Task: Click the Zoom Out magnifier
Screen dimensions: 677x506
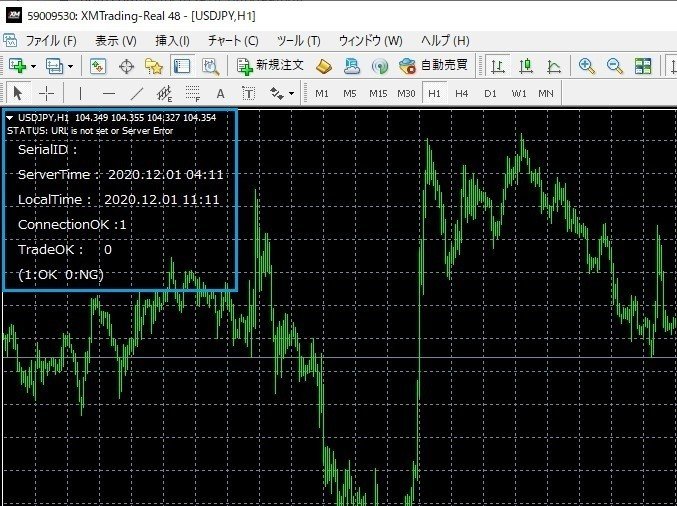Action: click(x=615, y=66)
